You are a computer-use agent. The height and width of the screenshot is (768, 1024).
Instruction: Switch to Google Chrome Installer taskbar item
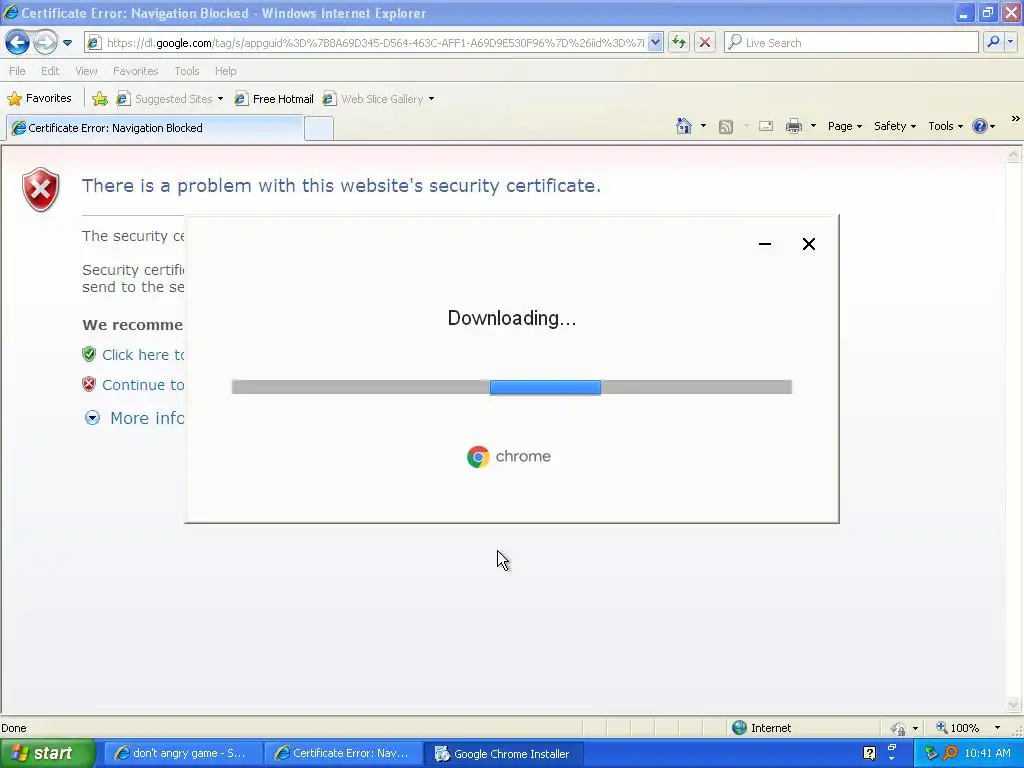(504, 754)
